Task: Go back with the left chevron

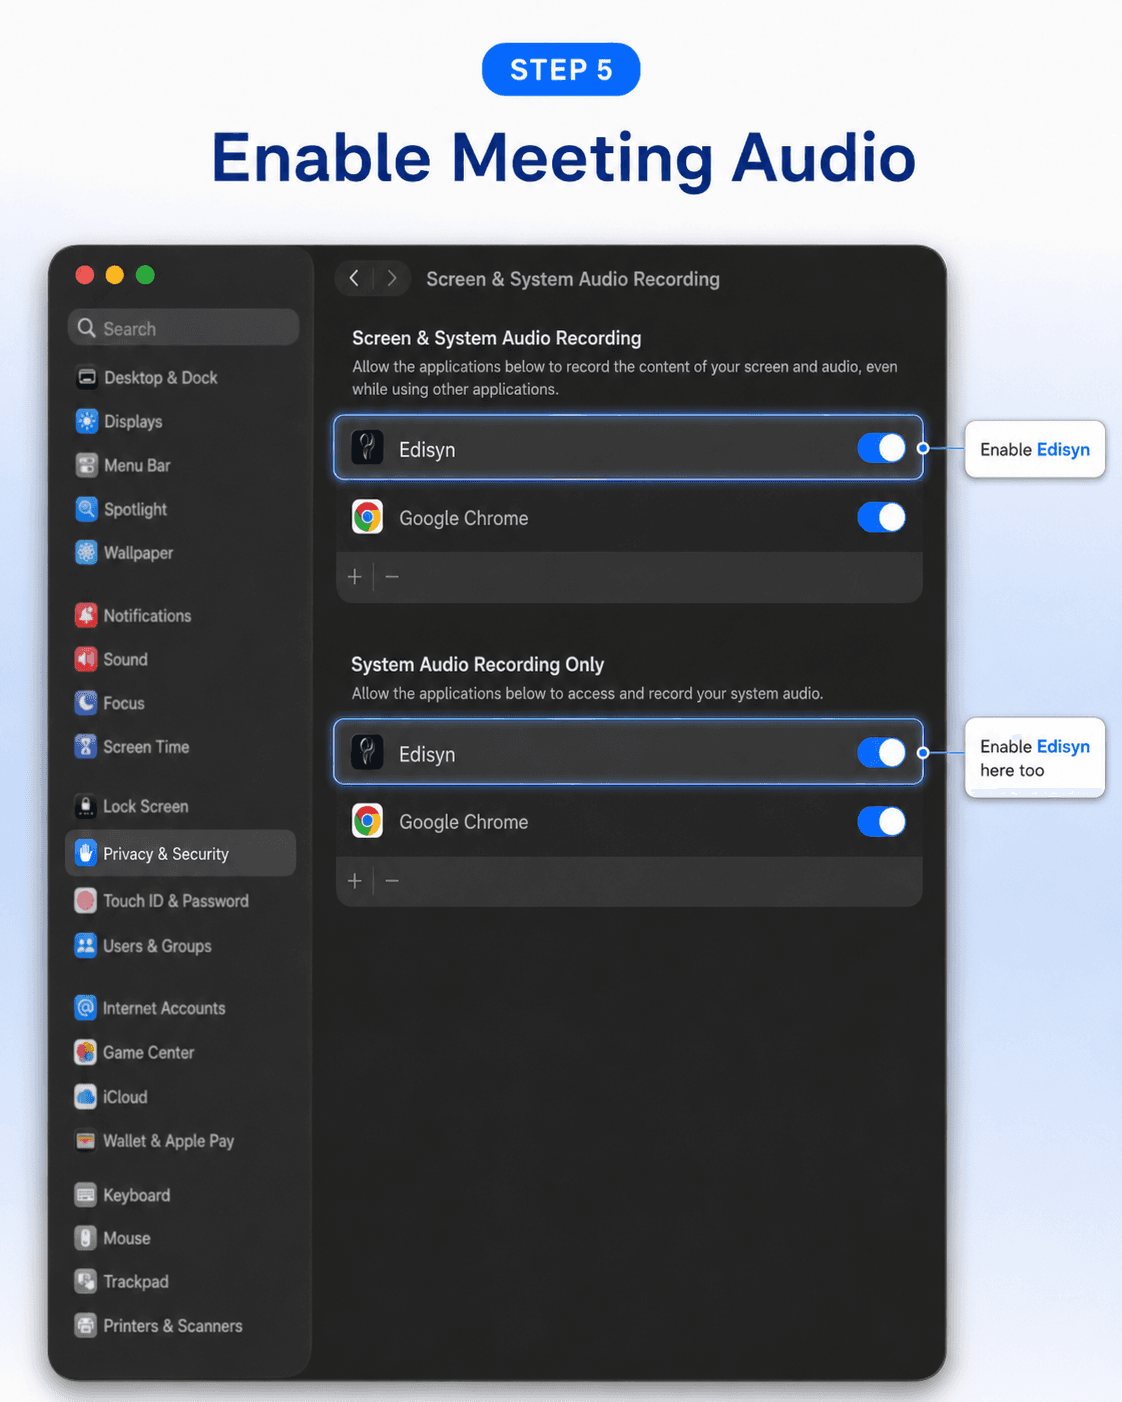Action: pyautogui.click(x=354, y=278)
